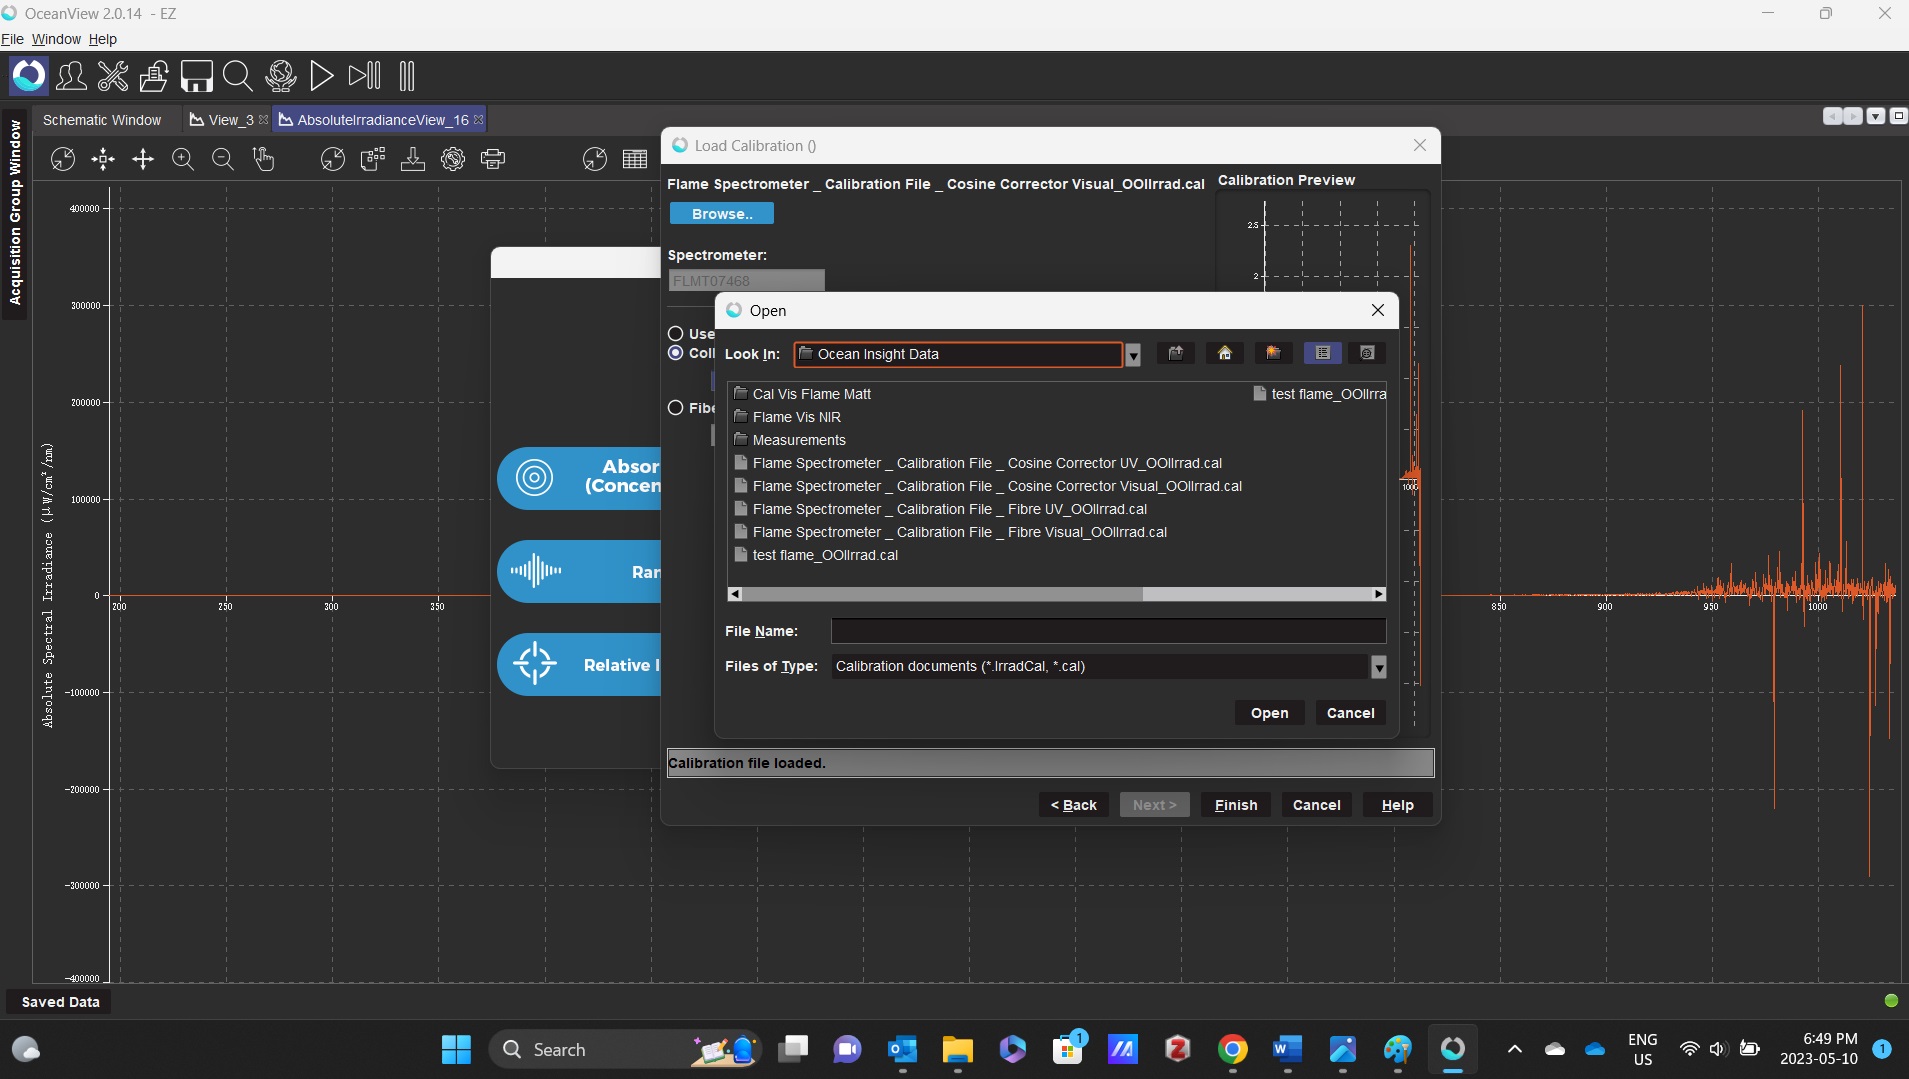
Task: Click the Pause acquisition icon in main toolbar
Action: tap(406, 76)
